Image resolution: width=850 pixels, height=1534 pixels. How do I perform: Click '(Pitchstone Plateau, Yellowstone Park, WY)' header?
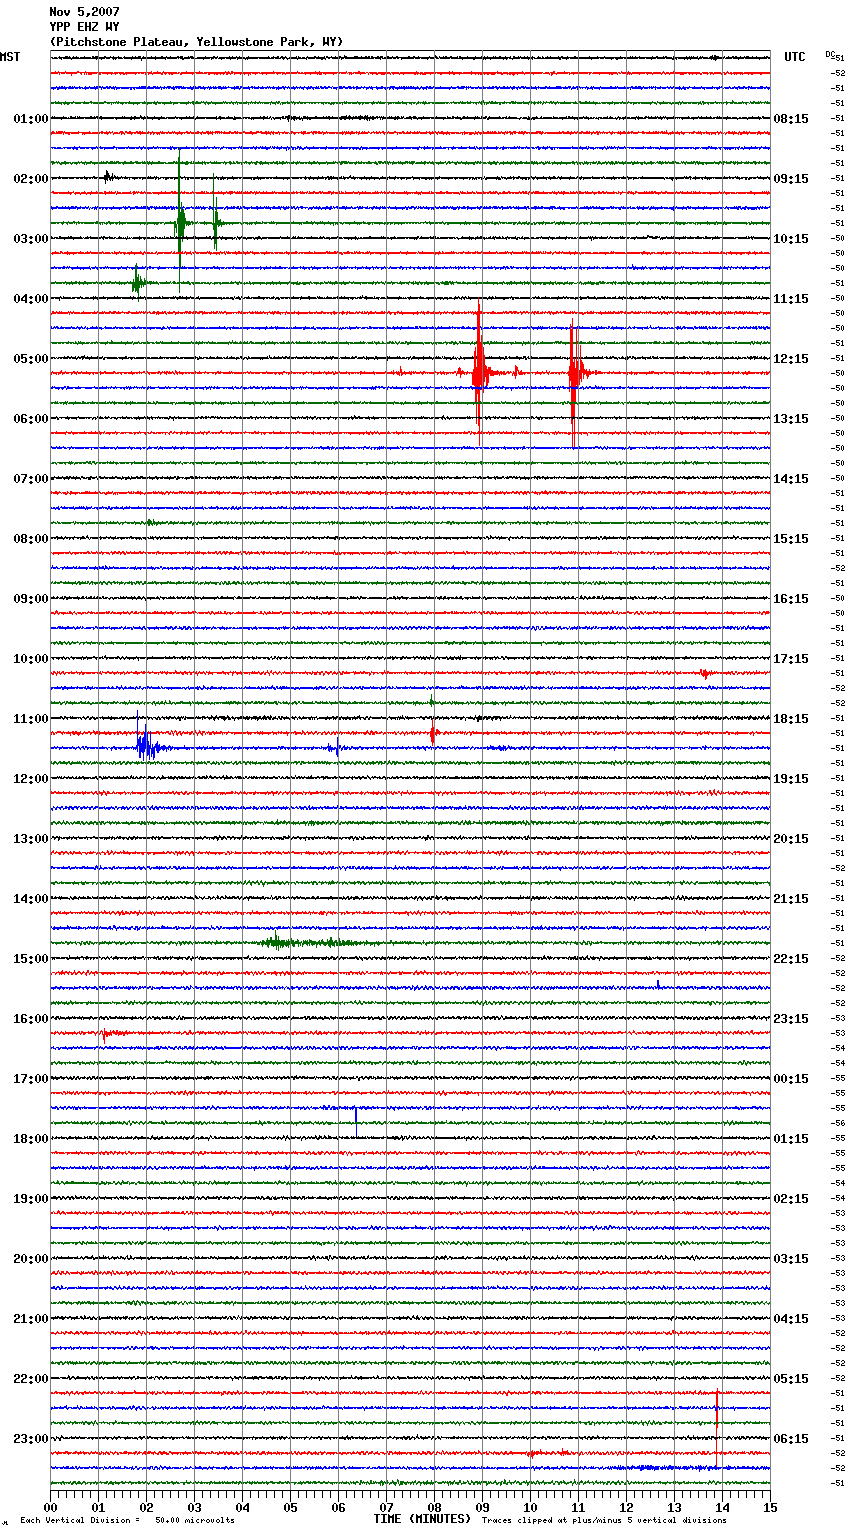196,42
